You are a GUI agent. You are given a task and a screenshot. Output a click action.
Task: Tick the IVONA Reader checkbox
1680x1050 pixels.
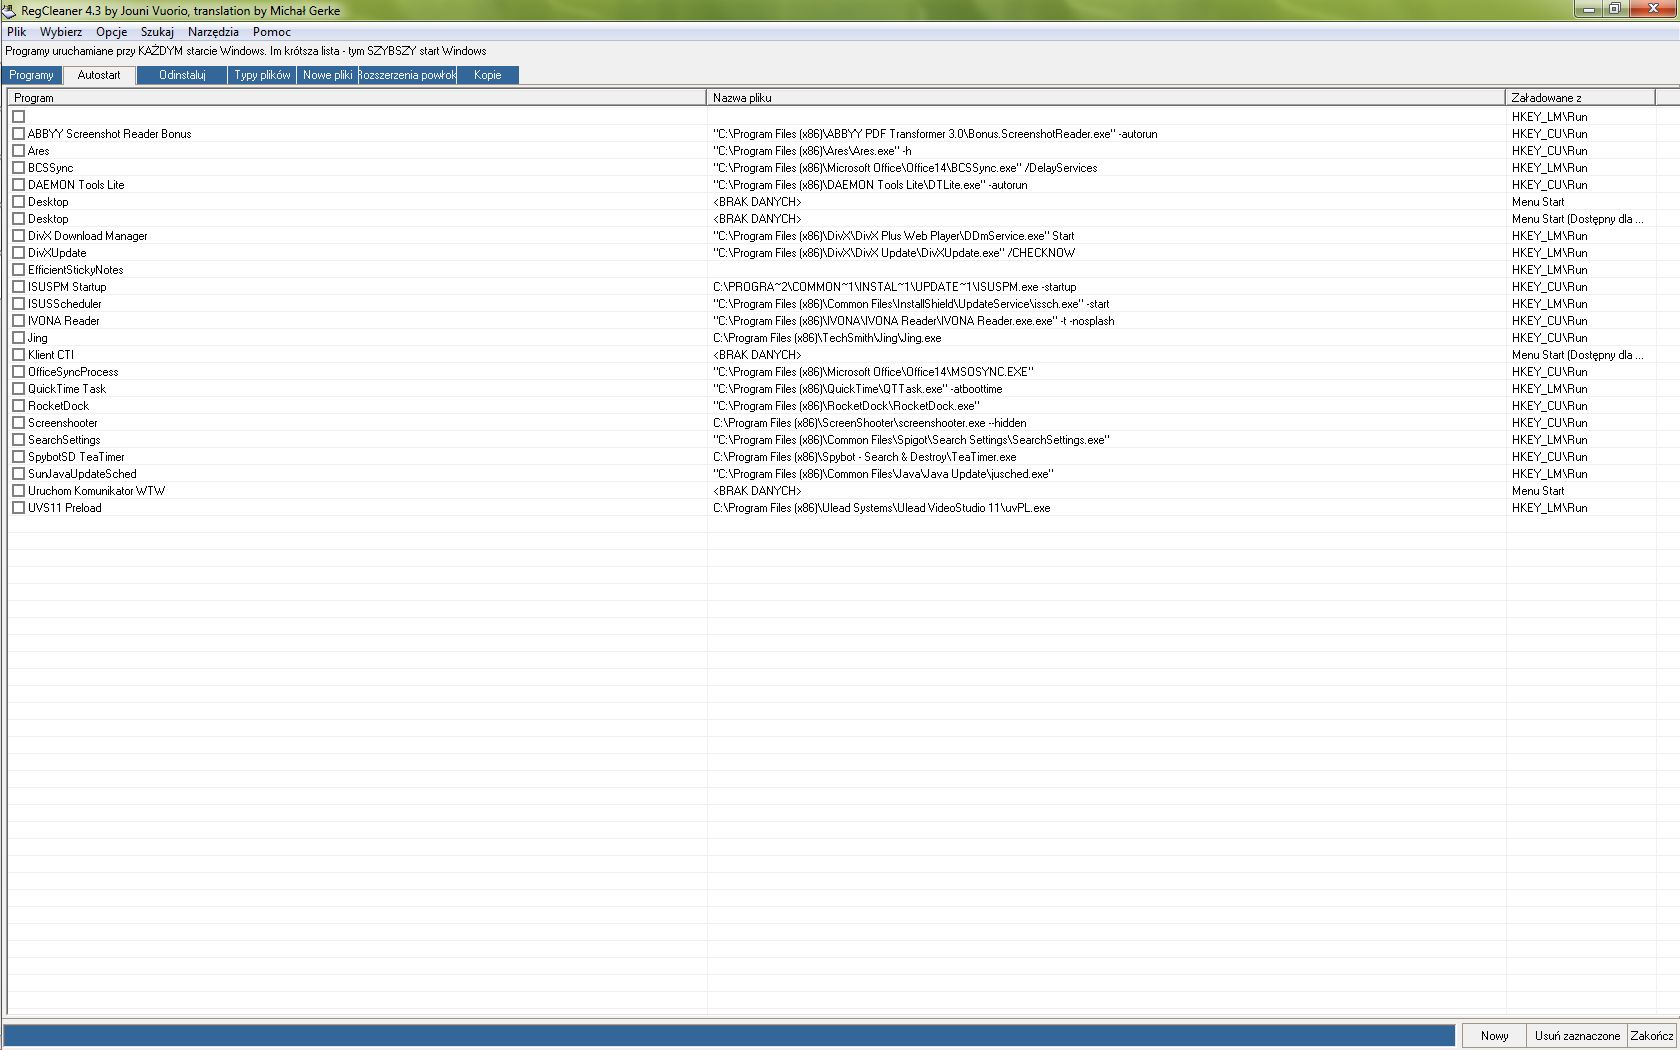point(18,321)
